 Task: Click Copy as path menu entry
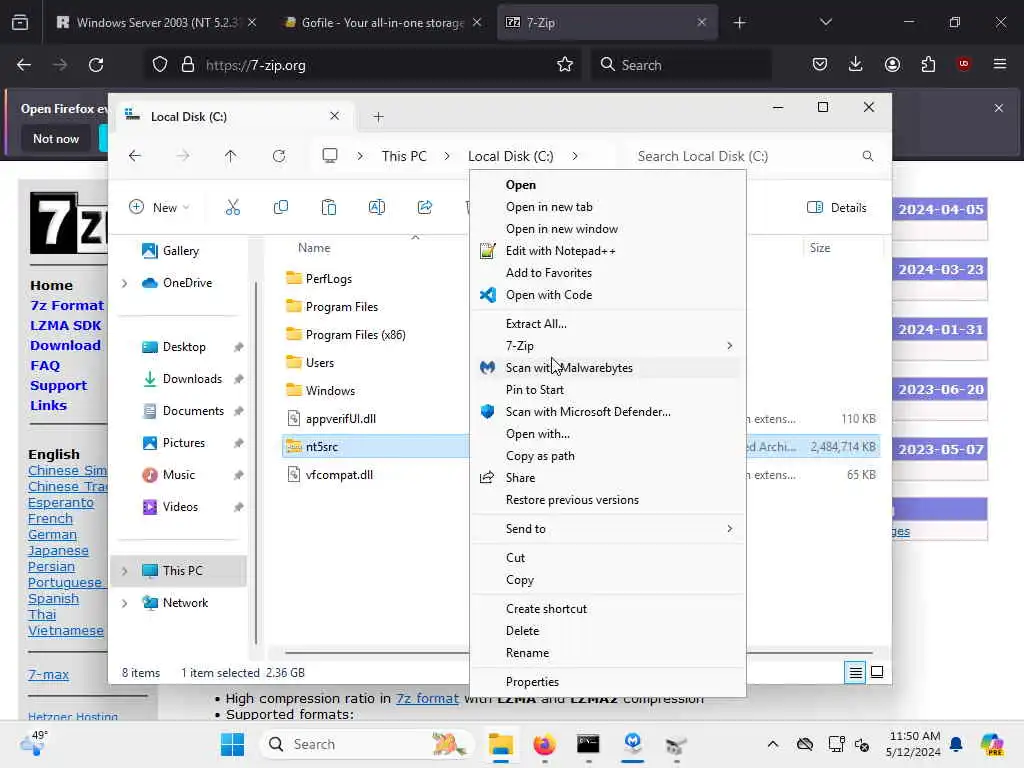coord(608,456)
